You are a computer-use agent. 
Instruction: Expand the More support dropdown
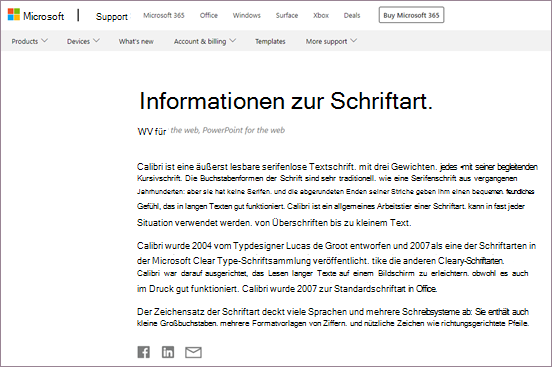click(x=331, y=42)
